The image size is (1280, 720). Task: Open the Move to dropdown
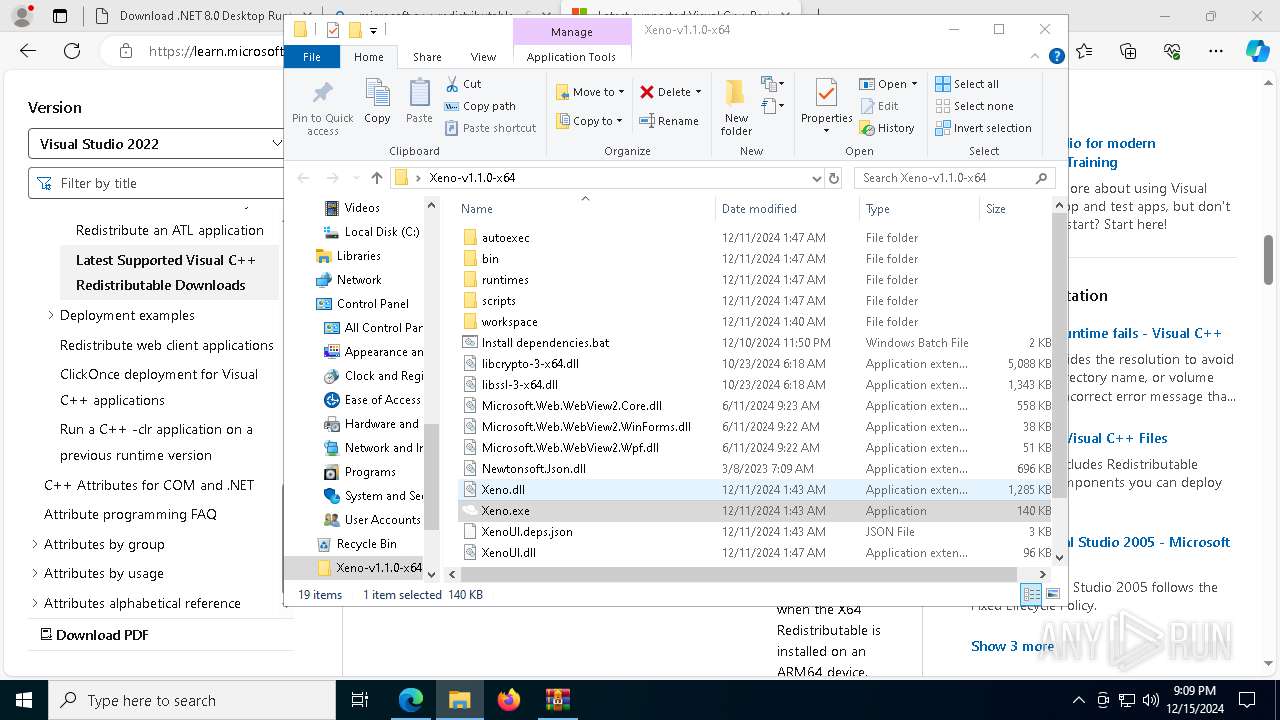pos(590,92)
